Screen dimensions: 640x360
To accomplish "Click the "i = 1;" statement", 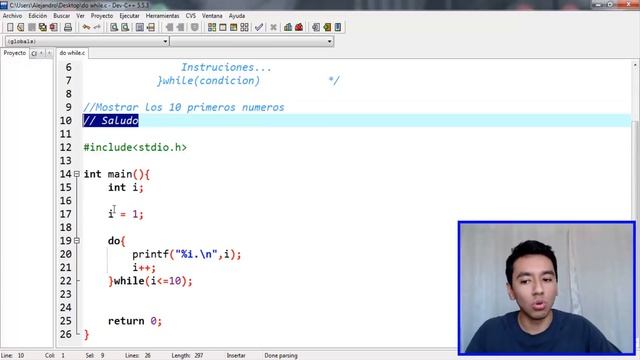I will tap(126, 214).
